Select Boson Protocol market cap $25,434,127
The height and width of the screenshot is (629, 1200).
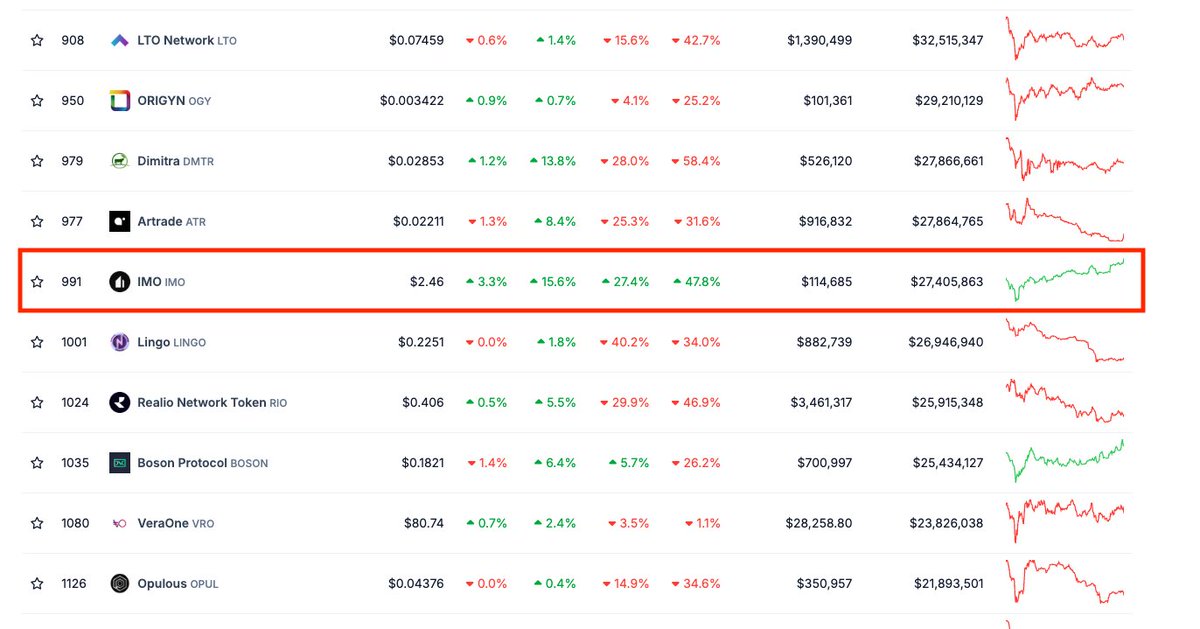[948, 463]
